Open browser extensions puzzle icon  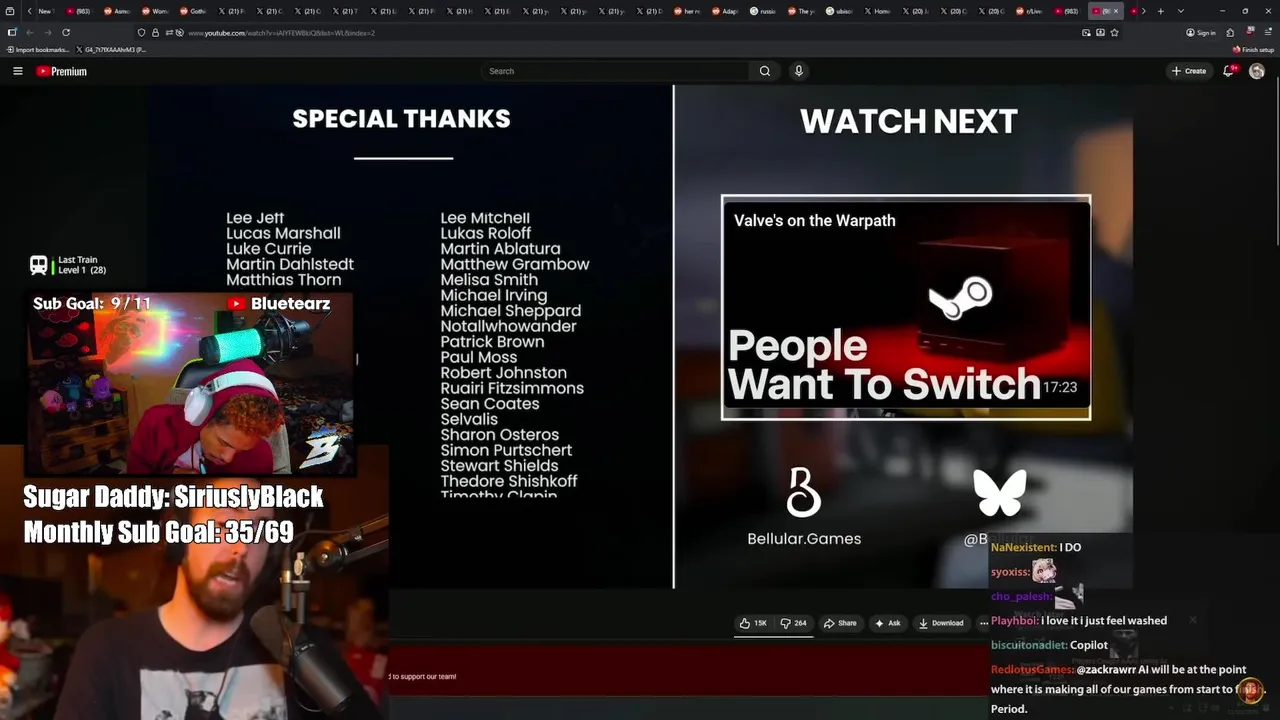tap(1230, 32)
